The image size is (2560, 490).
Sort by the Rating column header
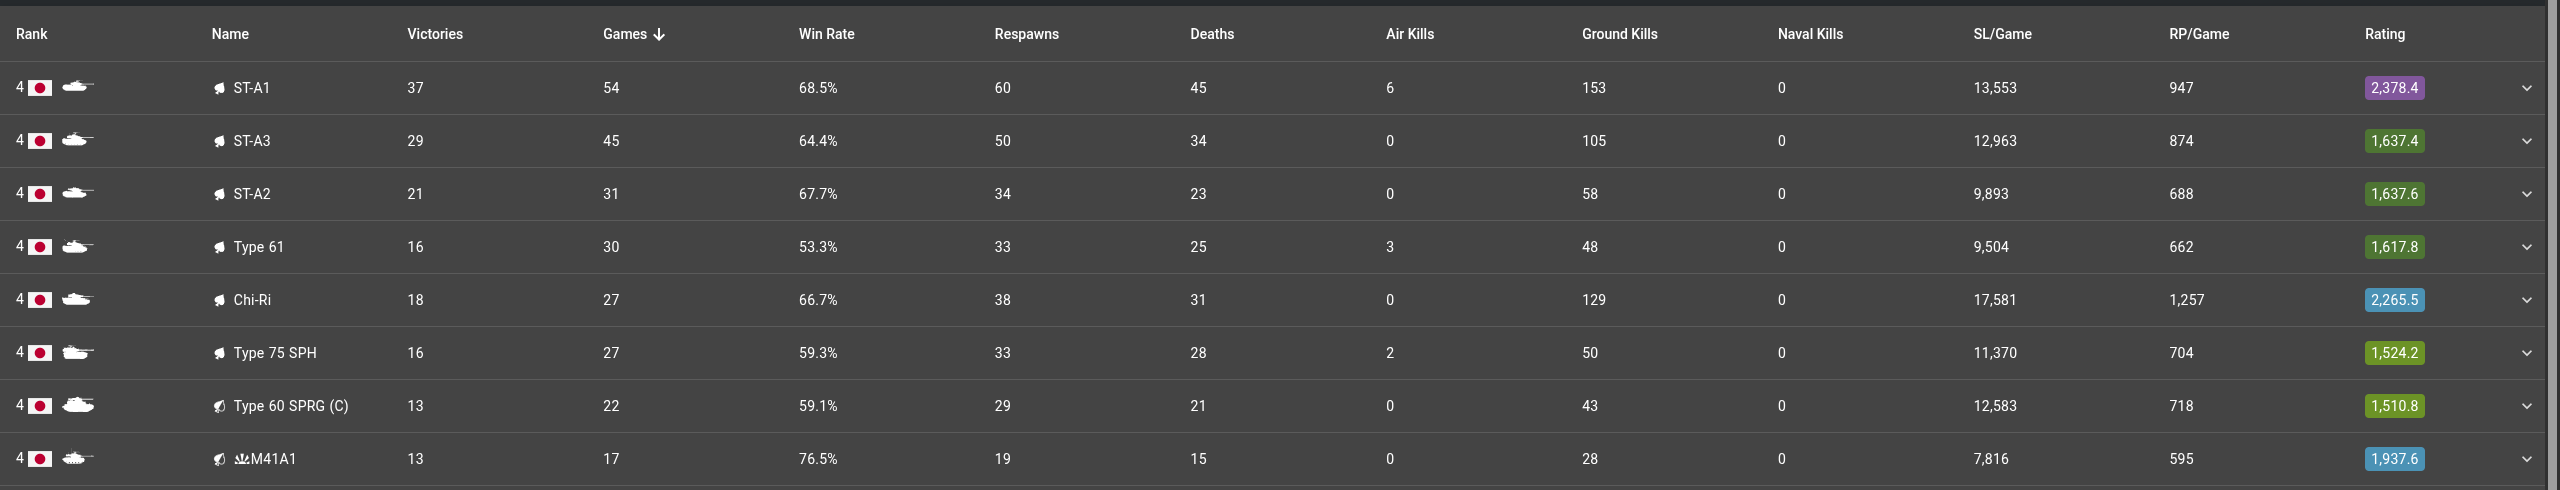point(2384,34)
